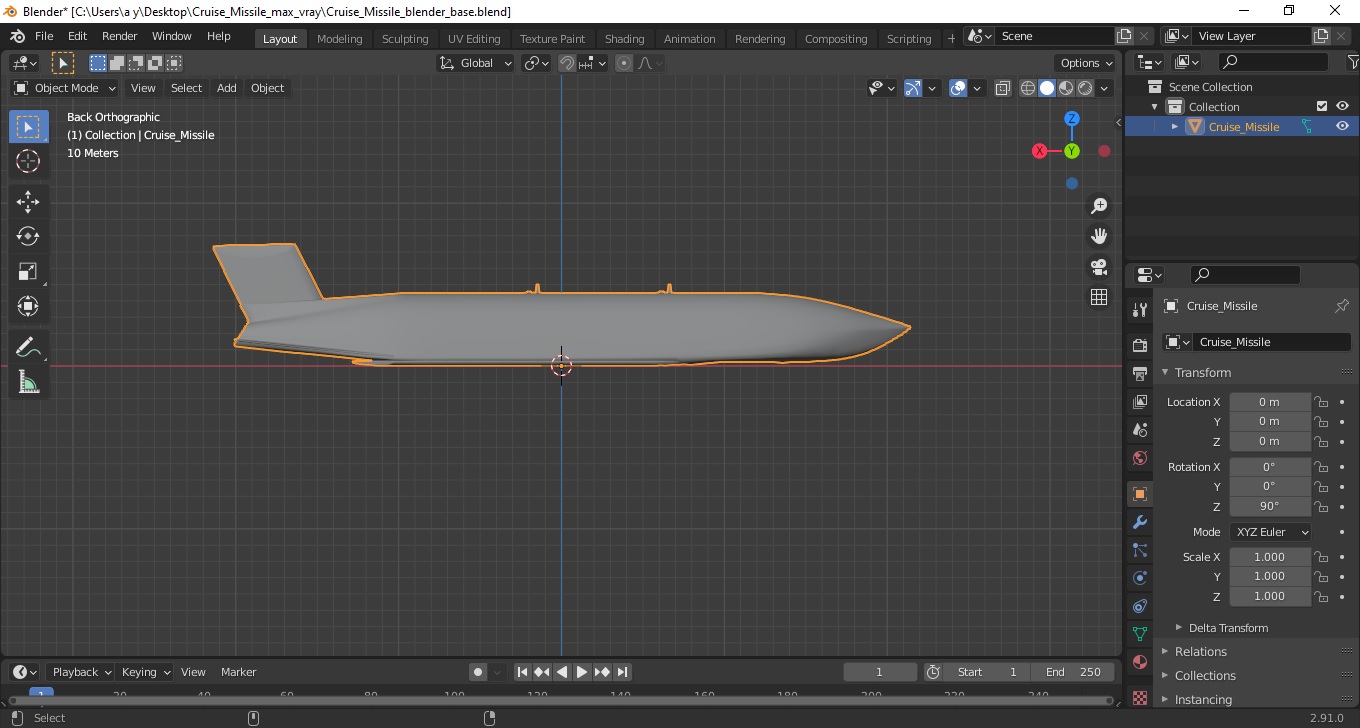
Task: Toggle auto keying record button
Action: (478, 672)
